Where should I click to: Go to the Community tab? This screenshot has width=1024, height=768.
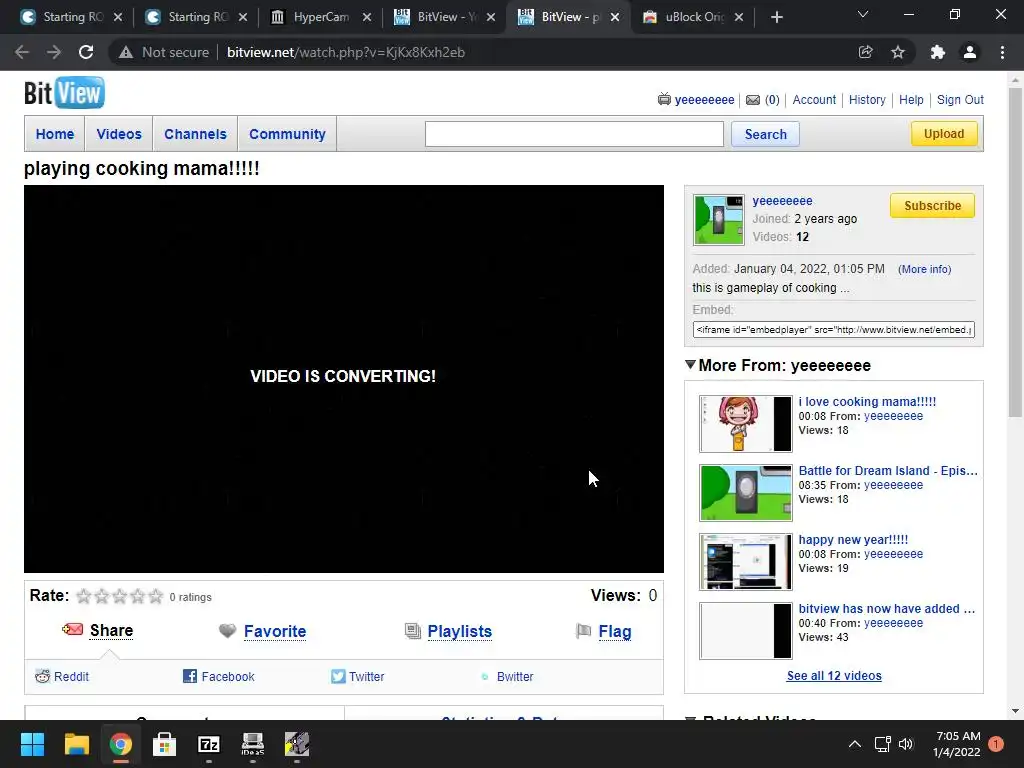[287, 134]
